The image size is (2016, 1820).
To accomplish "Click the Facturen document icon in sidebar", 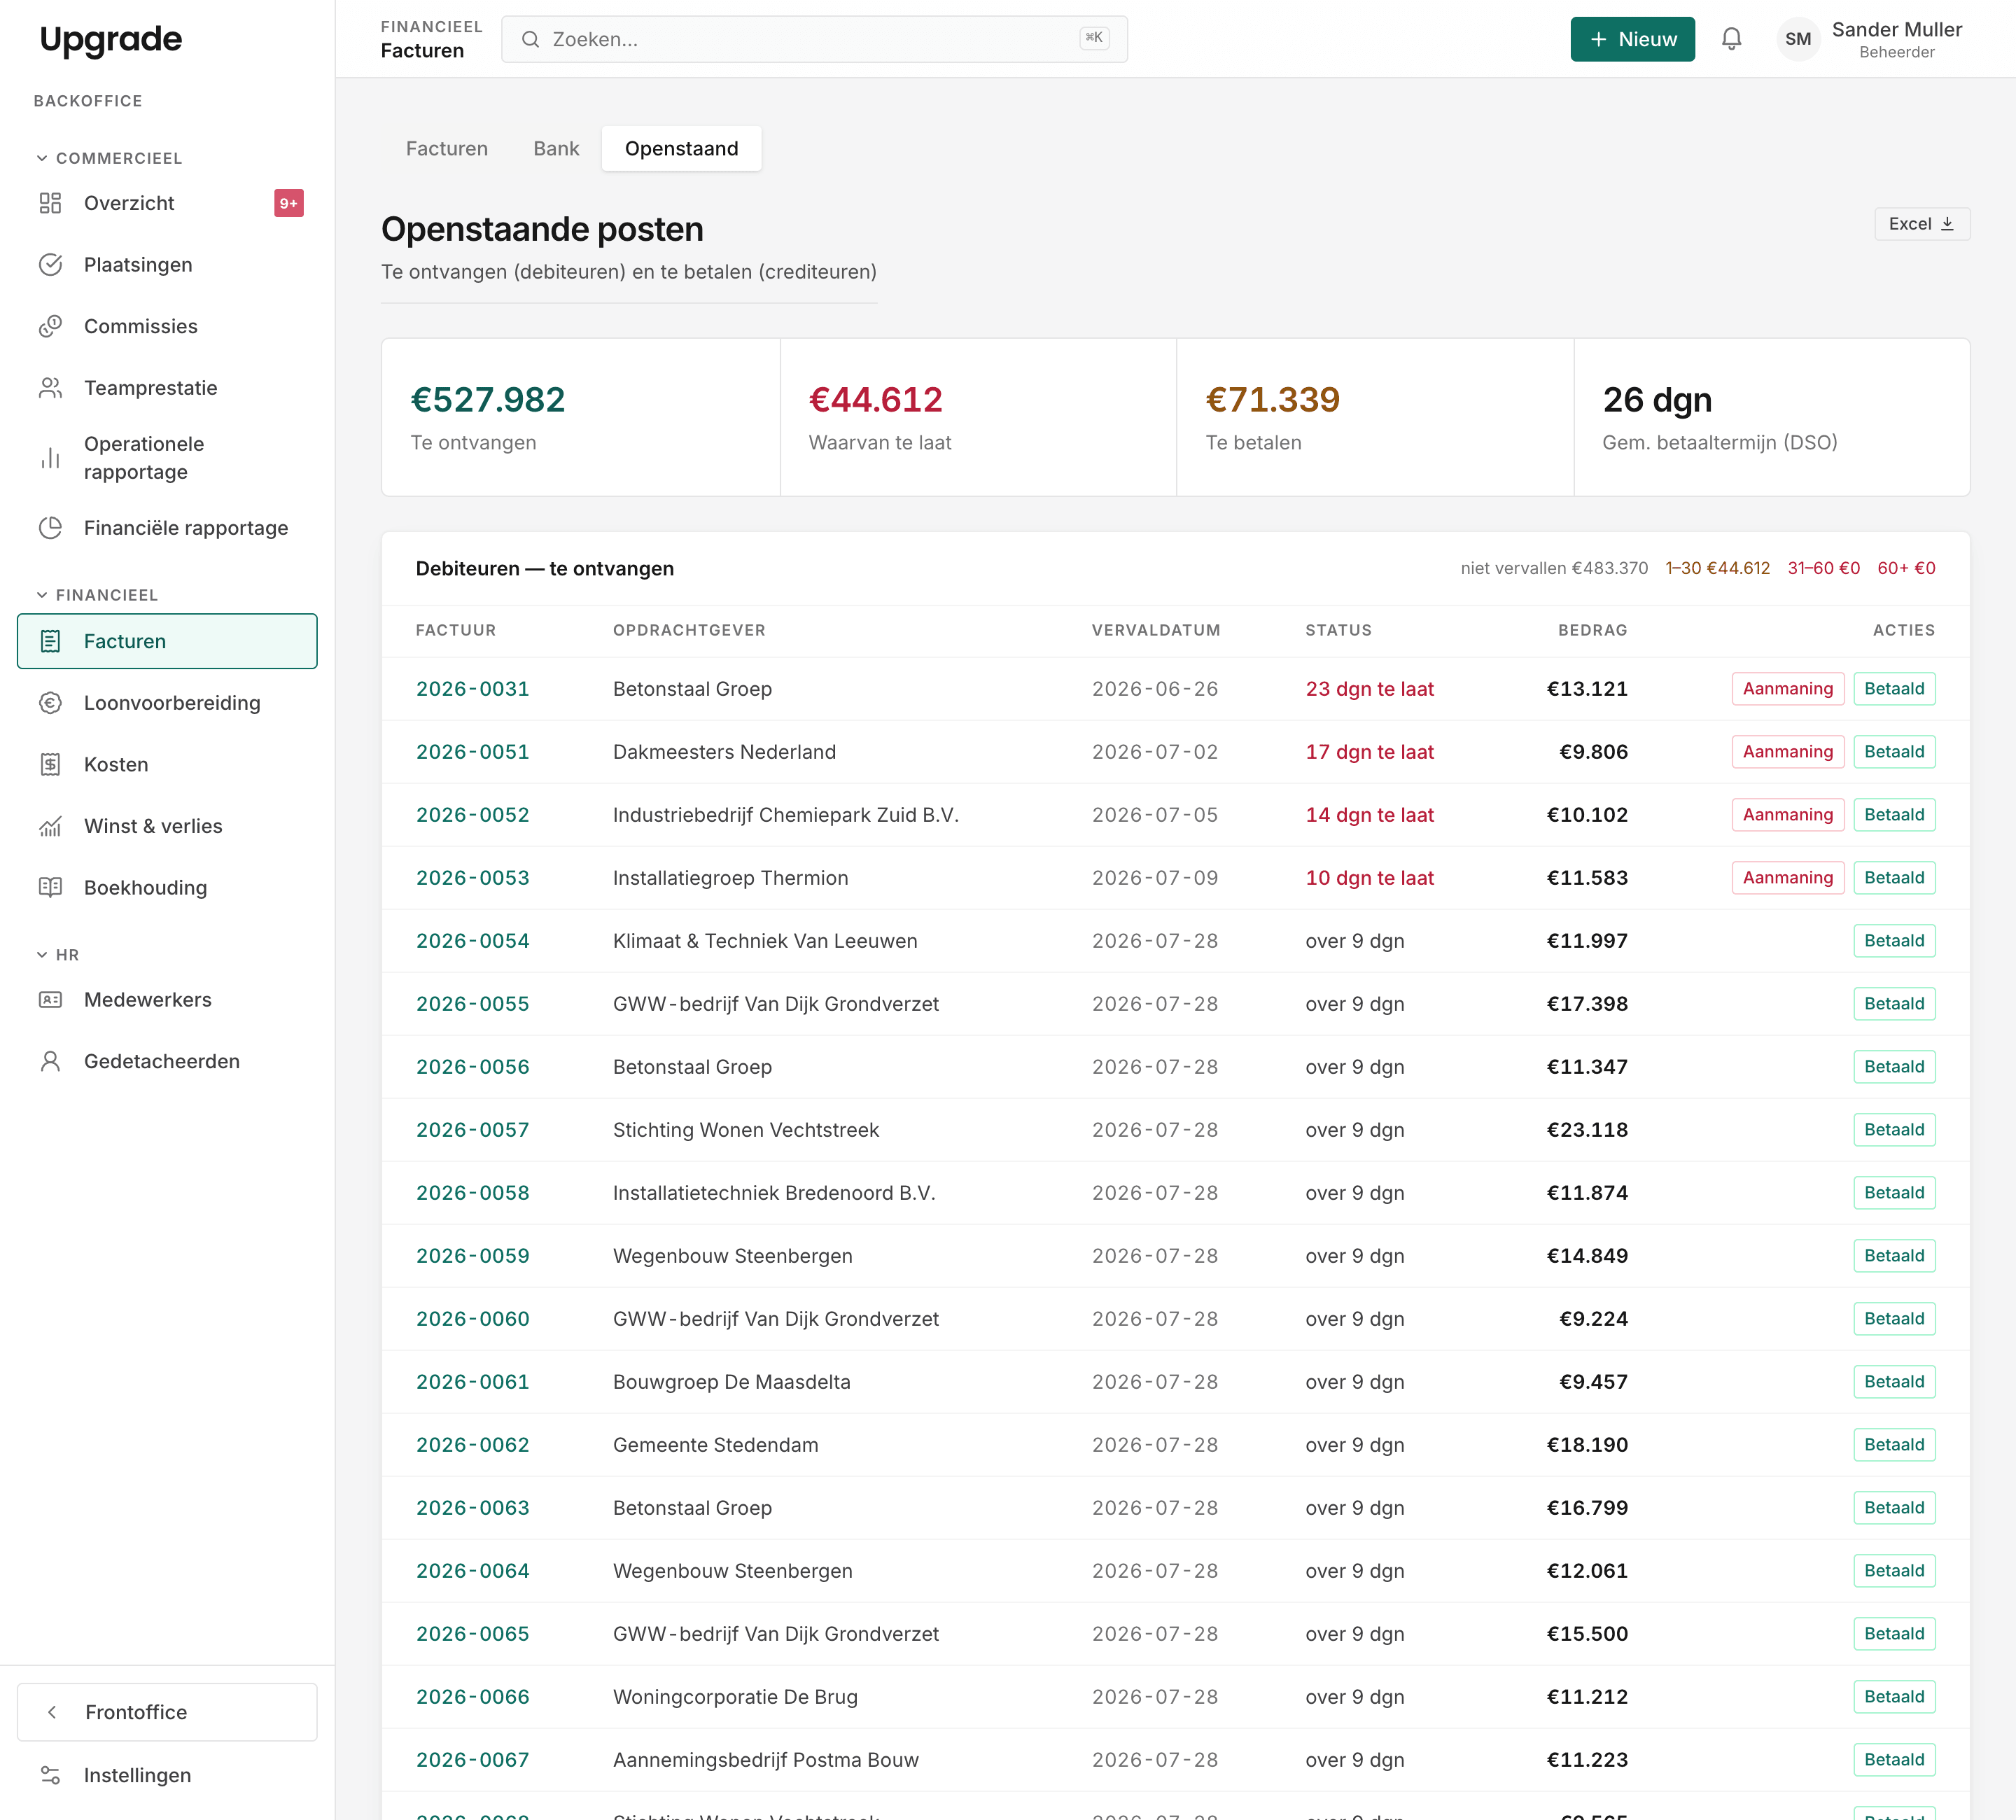I will point(50,641).
